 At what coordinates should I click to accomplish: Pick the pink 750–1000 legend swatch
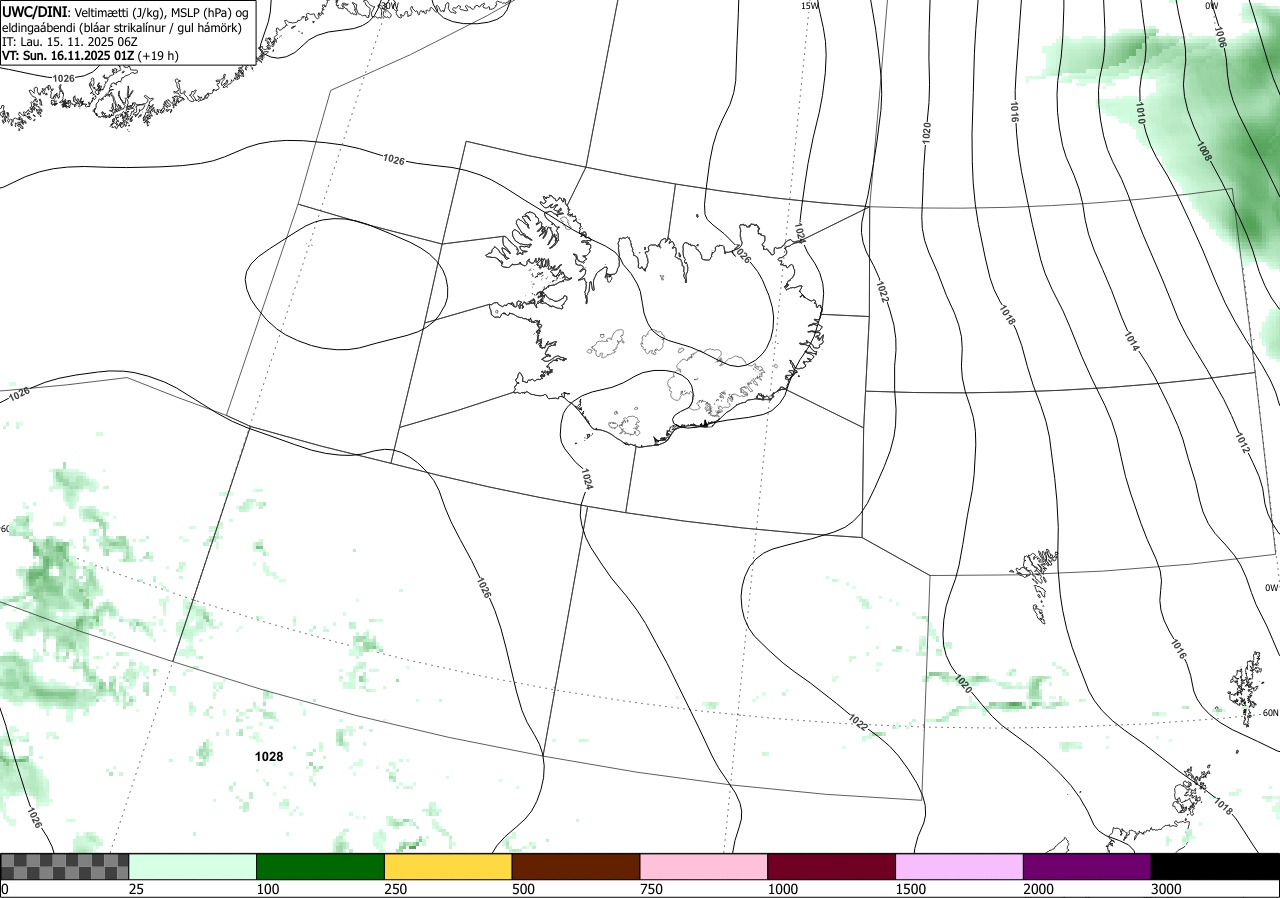pos(704,866)
